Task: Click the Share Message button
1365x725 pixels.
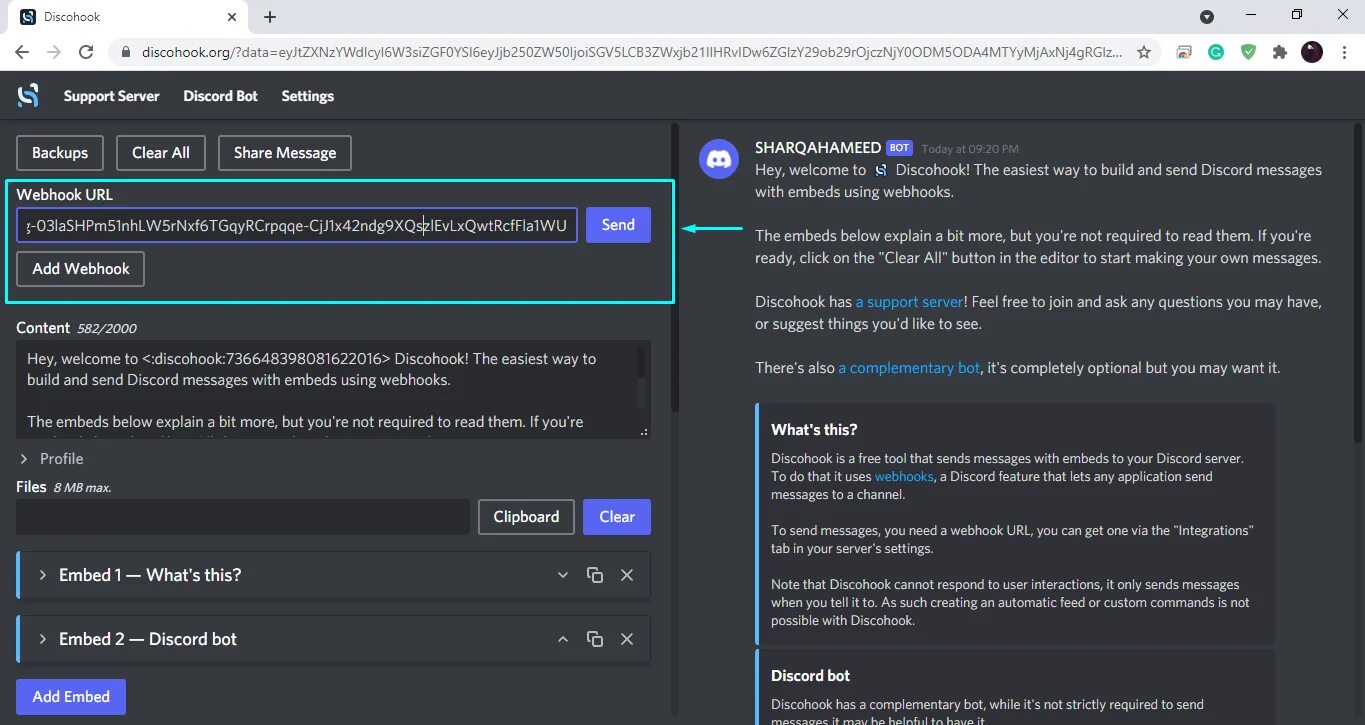Action: (x=285, y=153)
